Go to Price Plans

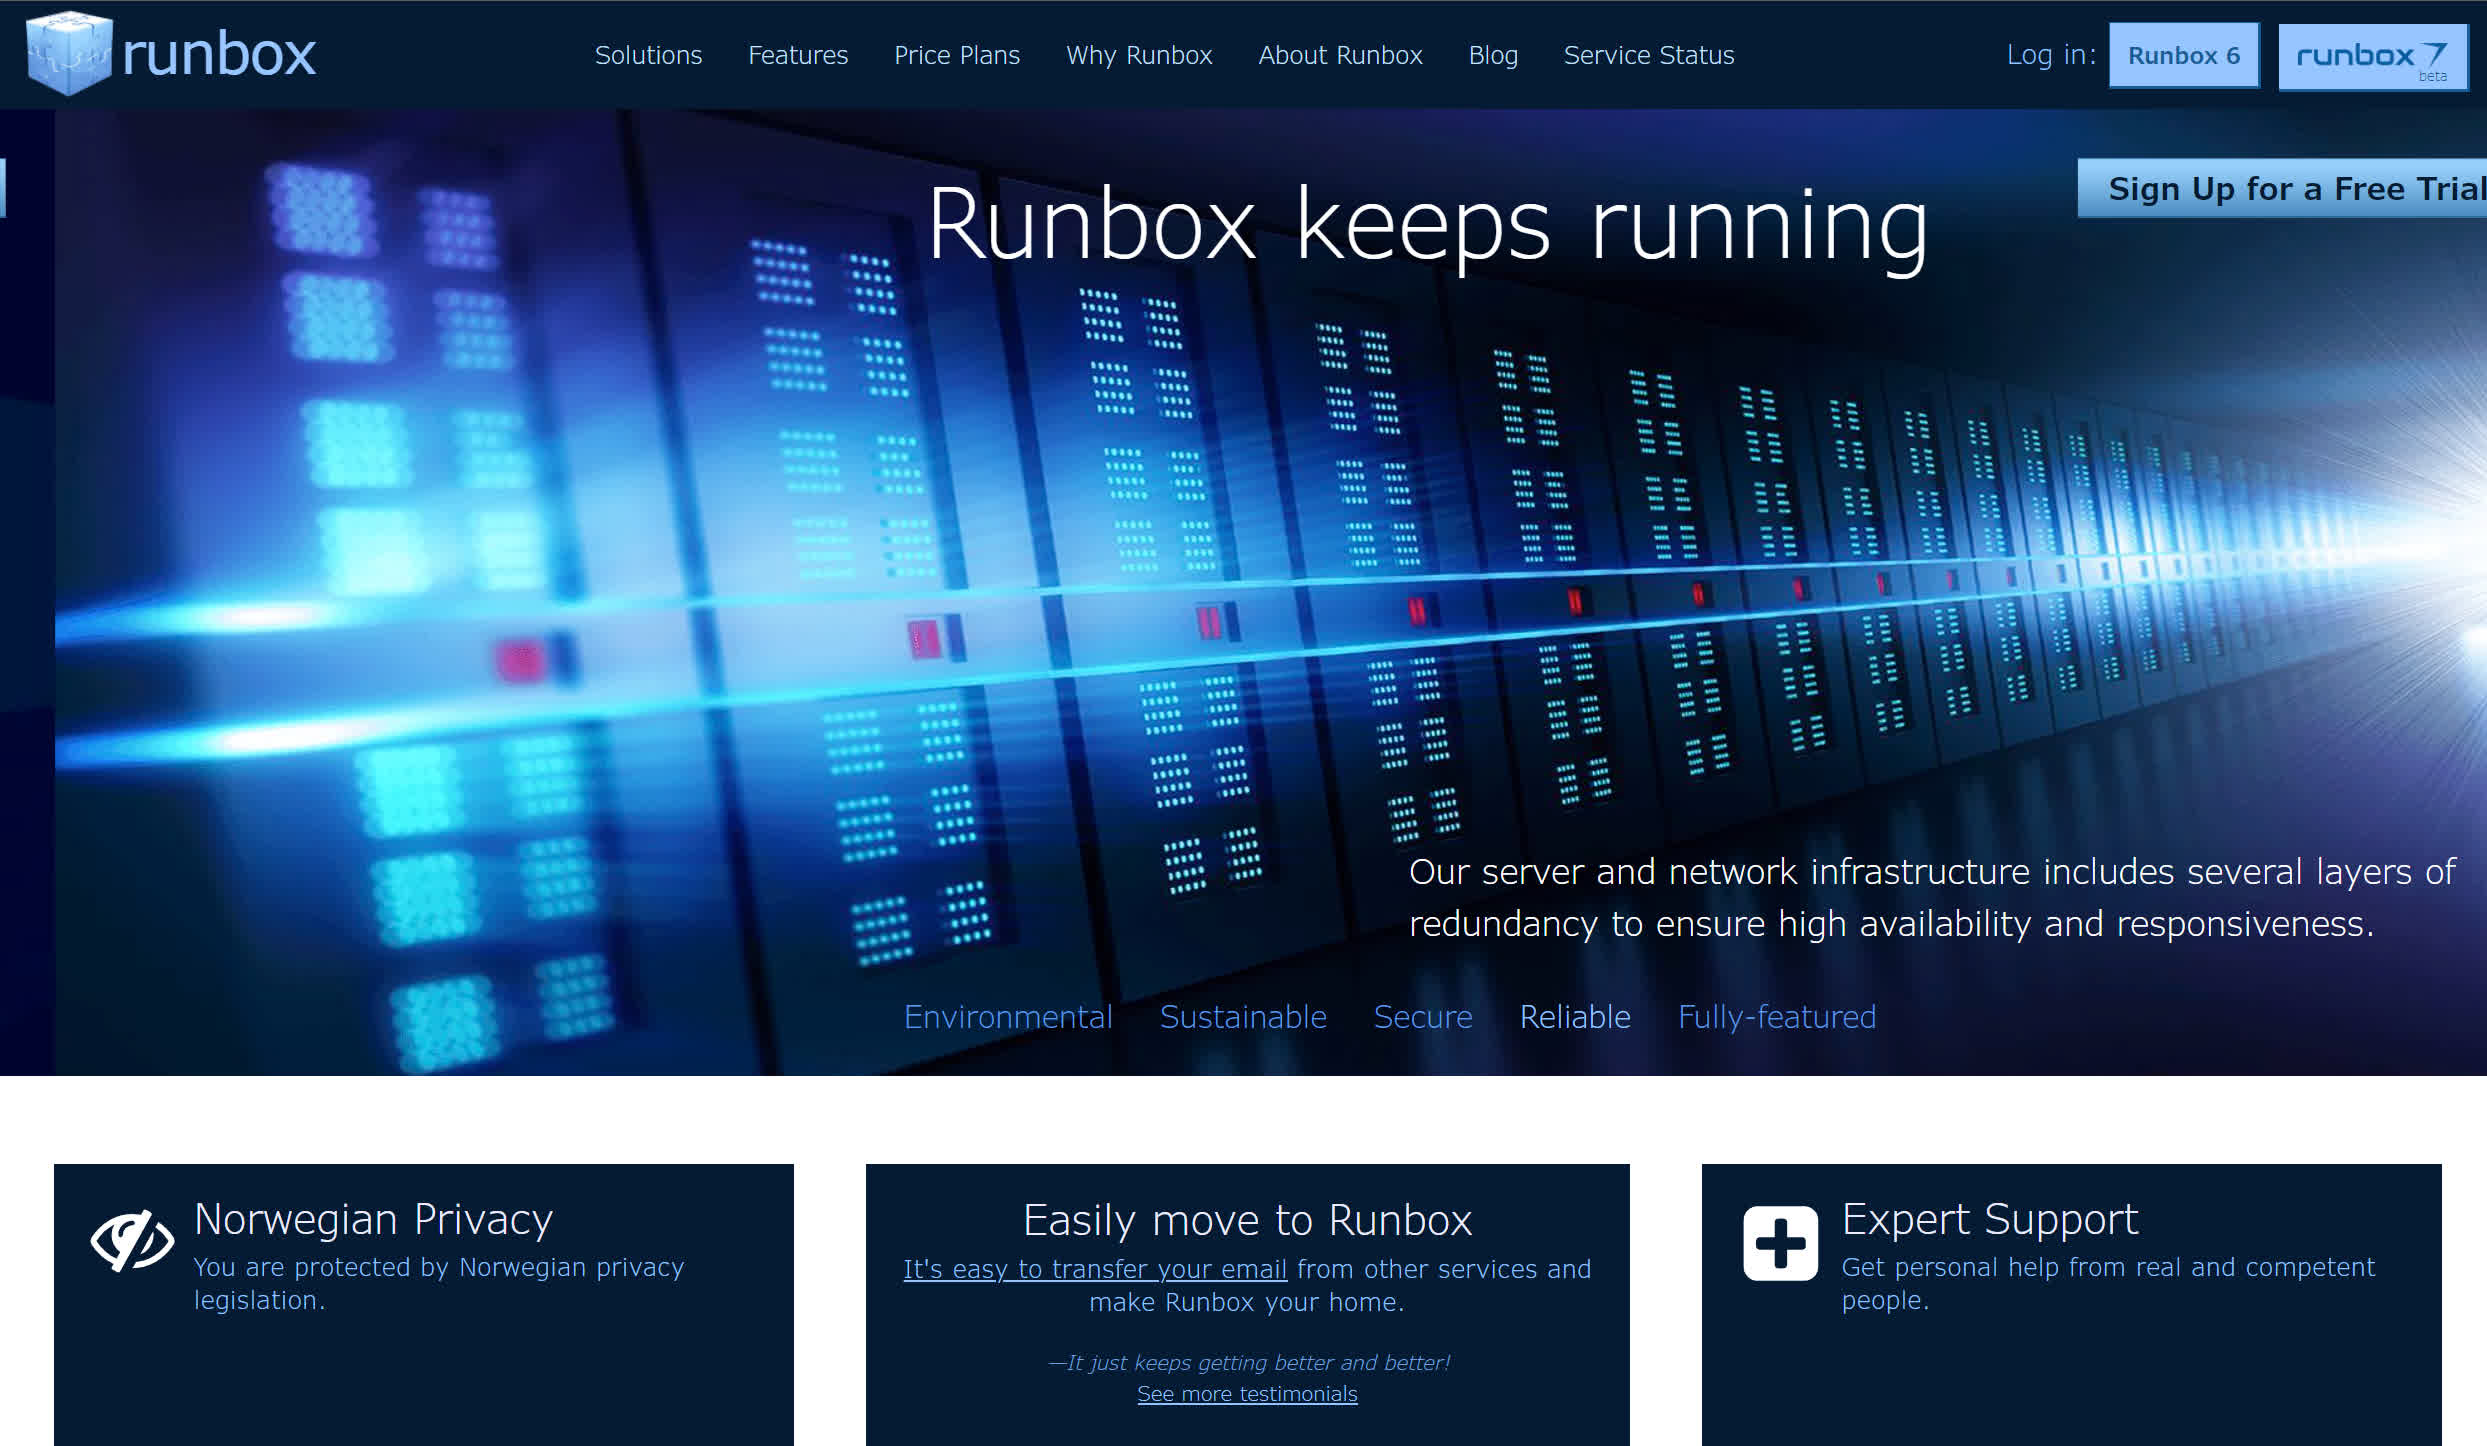tap(957, 55)
